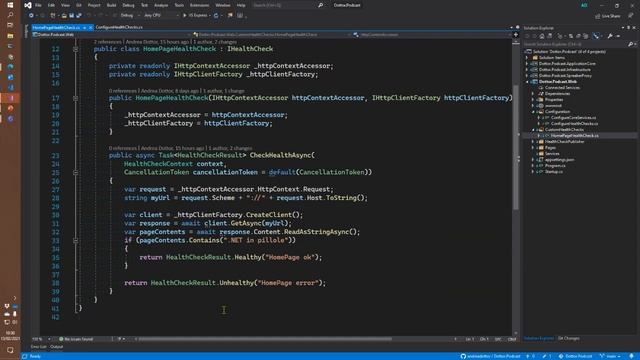Select the Pages folder
The width and height of the screenshot is (640, 360).
point(550,148)
